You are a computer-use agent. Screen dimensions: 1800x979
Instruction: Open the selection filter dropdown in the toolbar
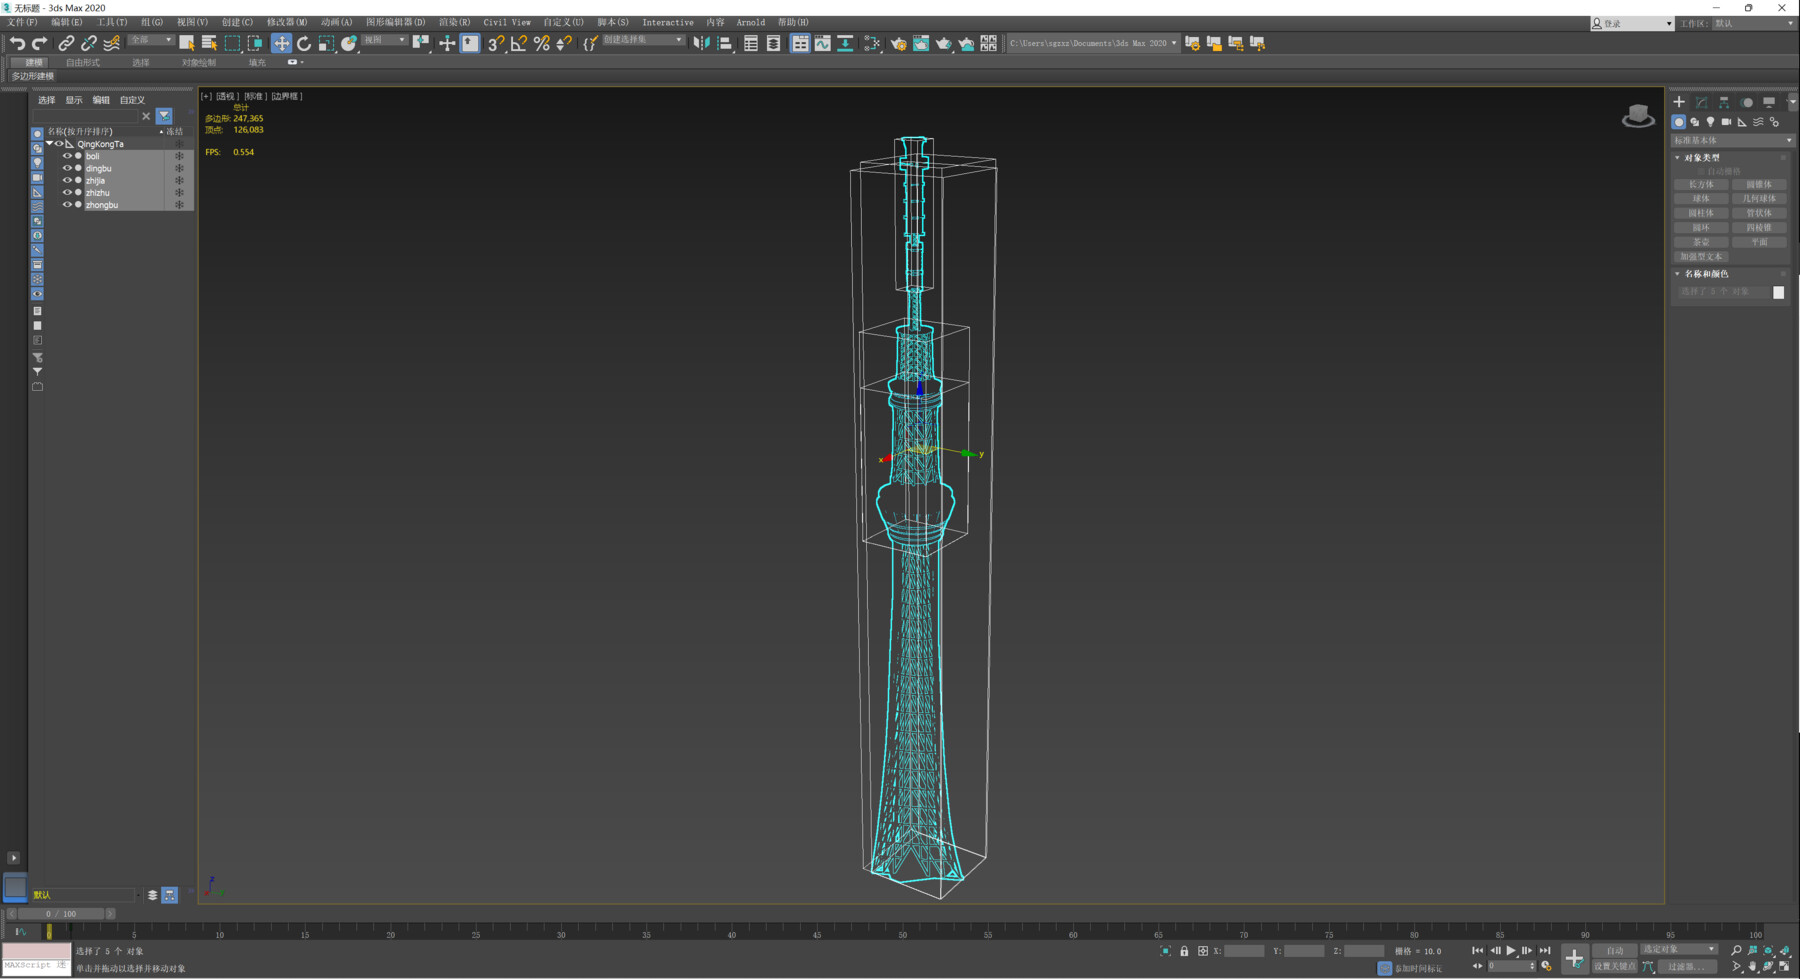tap(150, 40)
